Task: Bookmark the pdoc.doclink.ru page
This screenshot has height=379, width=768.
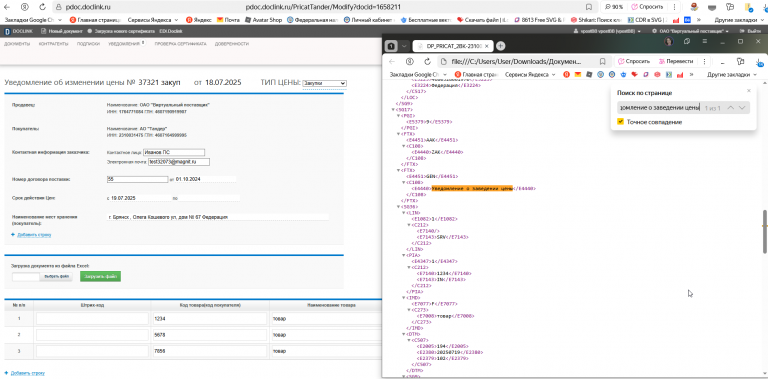Action: (x=589, y=7)
